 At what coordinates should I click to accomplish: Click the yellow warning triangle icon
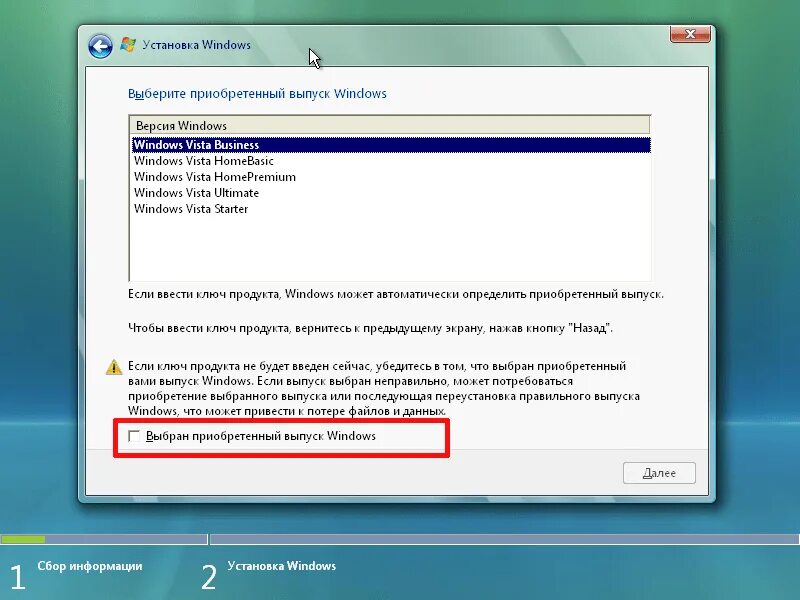pyautogui.click(x=114, y=367)
